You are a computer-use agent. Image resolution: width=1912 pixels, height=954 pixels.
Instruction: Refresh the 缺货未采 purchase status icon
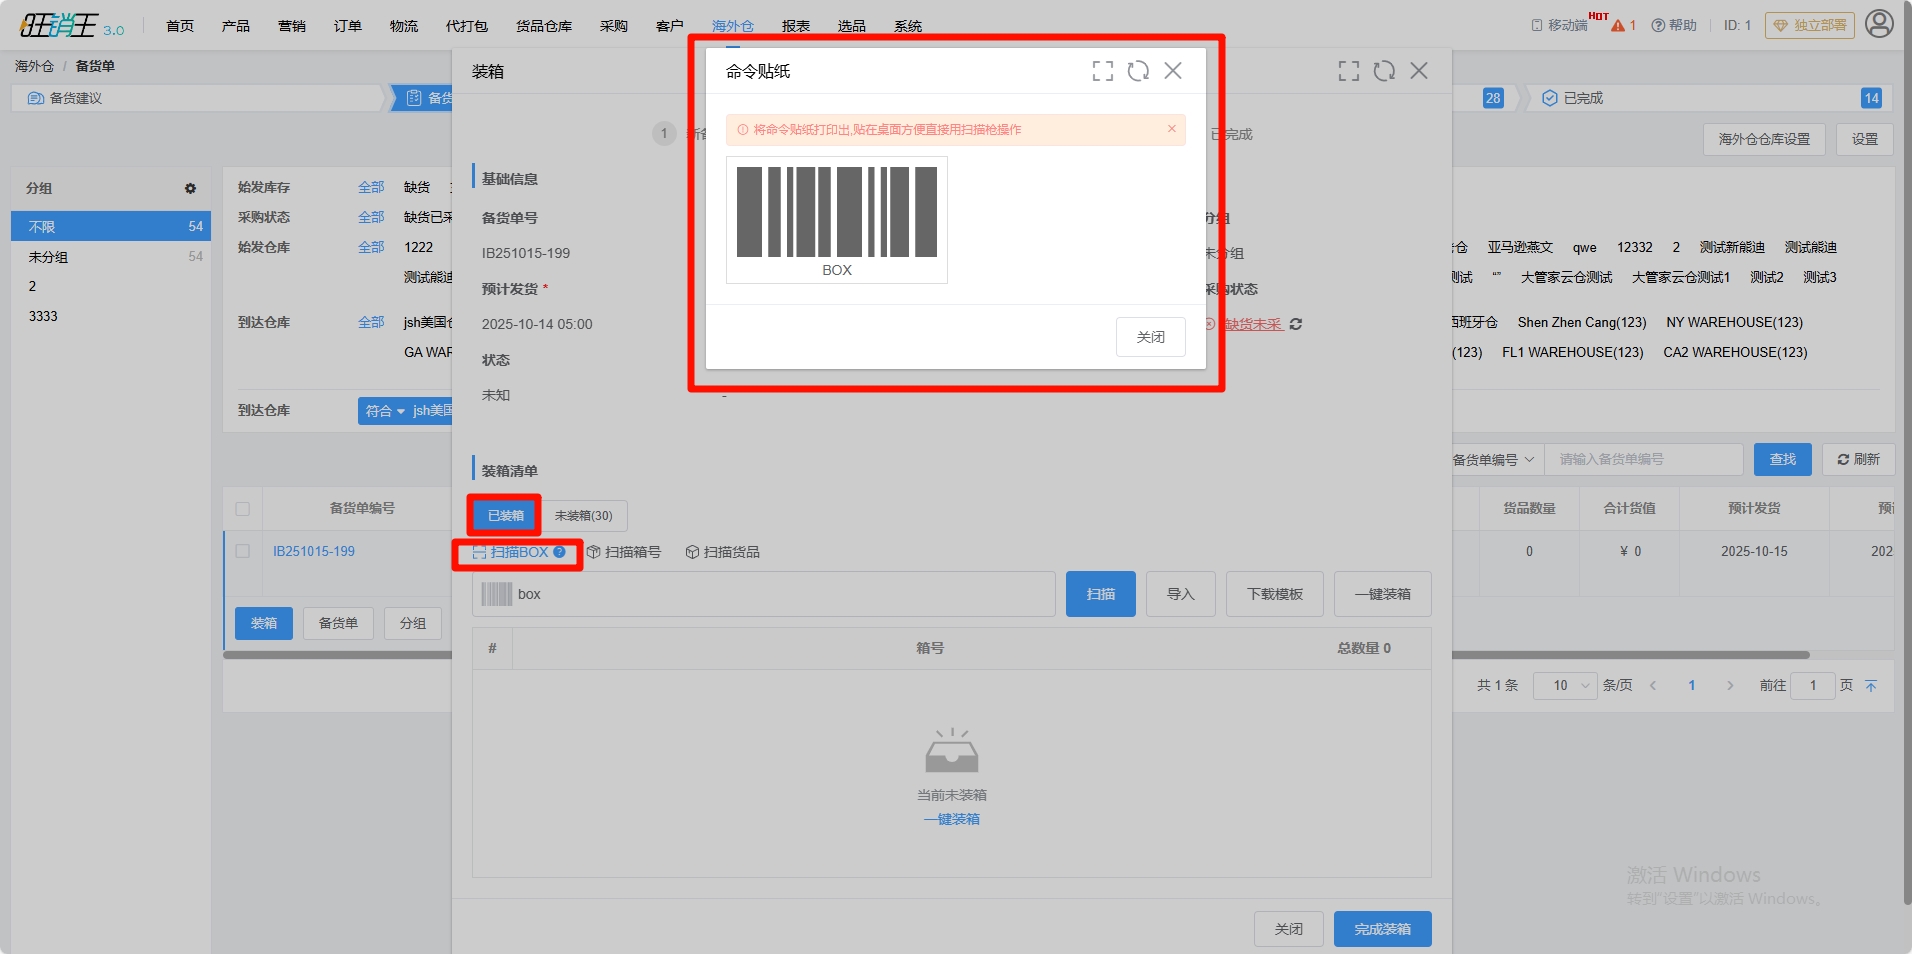pos(1296,324)
